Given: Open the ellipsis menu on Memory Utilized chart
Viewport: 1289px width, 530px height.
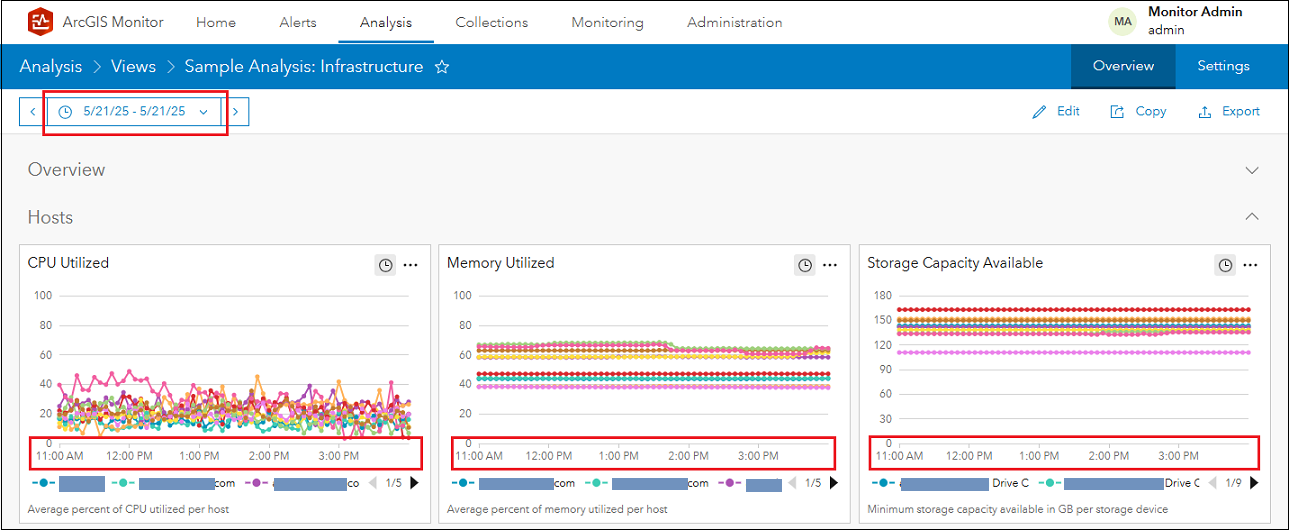Looking at the screenshot, I should [830, 265].
